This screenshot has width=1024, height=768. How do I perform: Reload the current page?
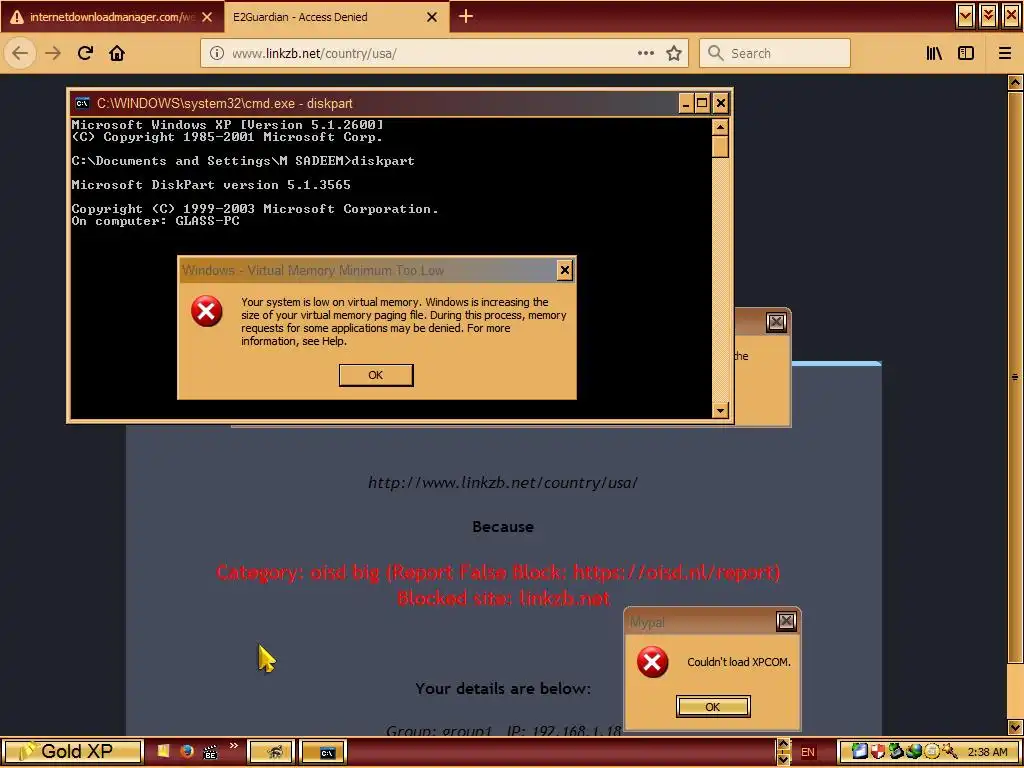click(85, 53)
